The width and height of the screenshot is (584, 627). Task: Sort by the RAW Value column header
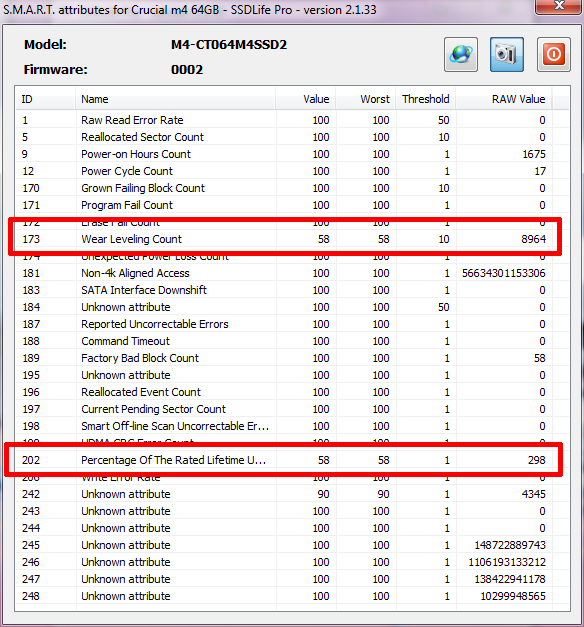click(x=504, y=99)
